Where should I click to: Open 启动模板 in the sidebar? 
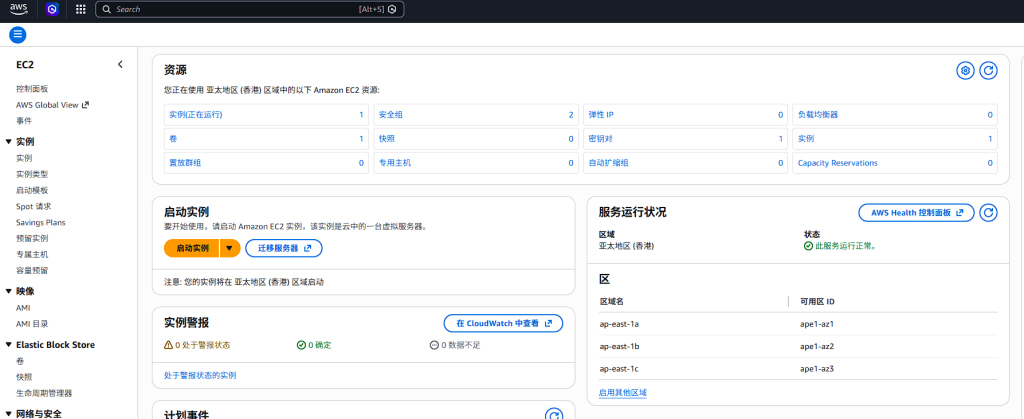coord(32,191)
